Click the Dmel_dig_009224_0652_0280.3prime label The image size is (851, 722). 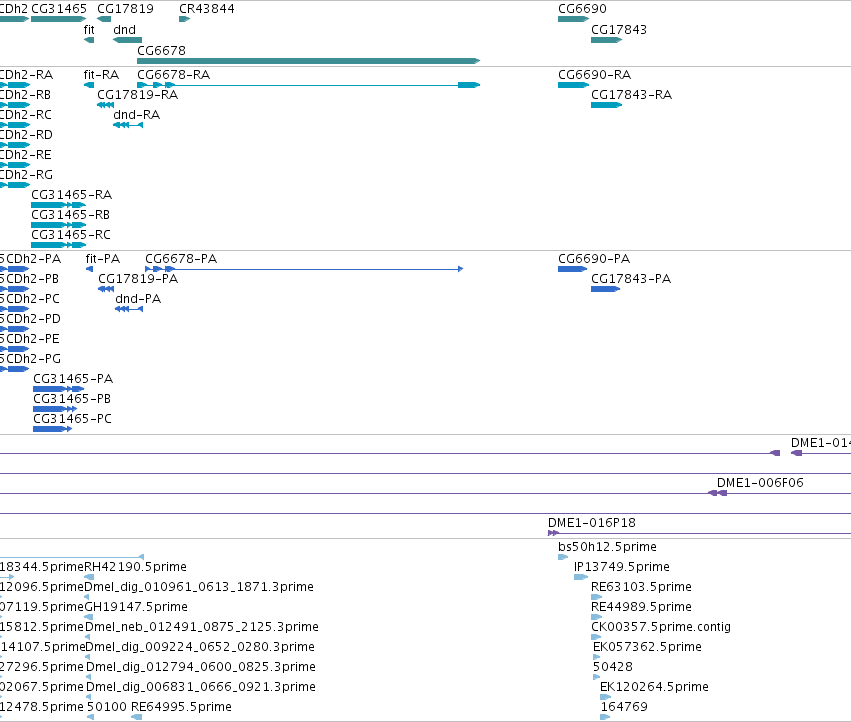[x=200, y=647]
